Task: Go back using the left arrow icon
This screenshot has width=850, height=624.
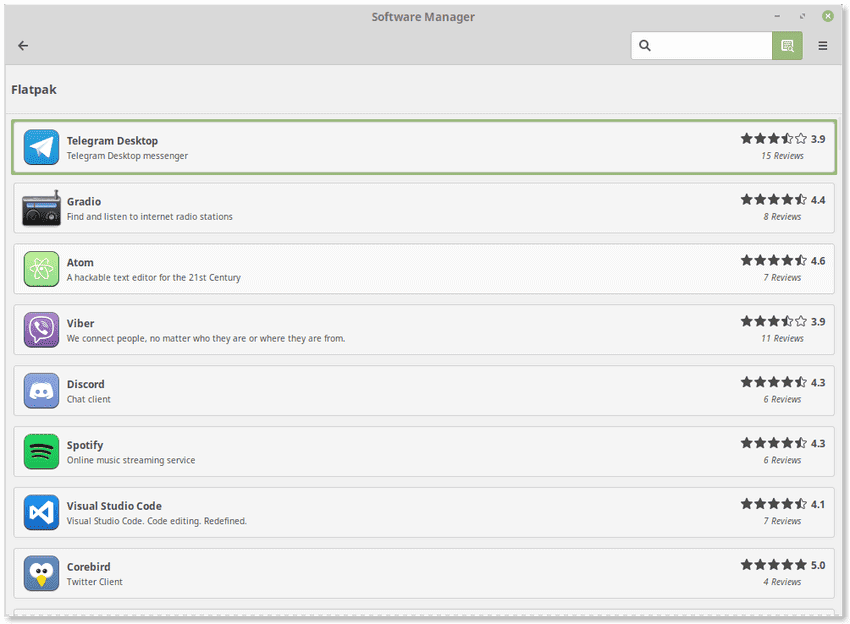Action: coord(23,46)
